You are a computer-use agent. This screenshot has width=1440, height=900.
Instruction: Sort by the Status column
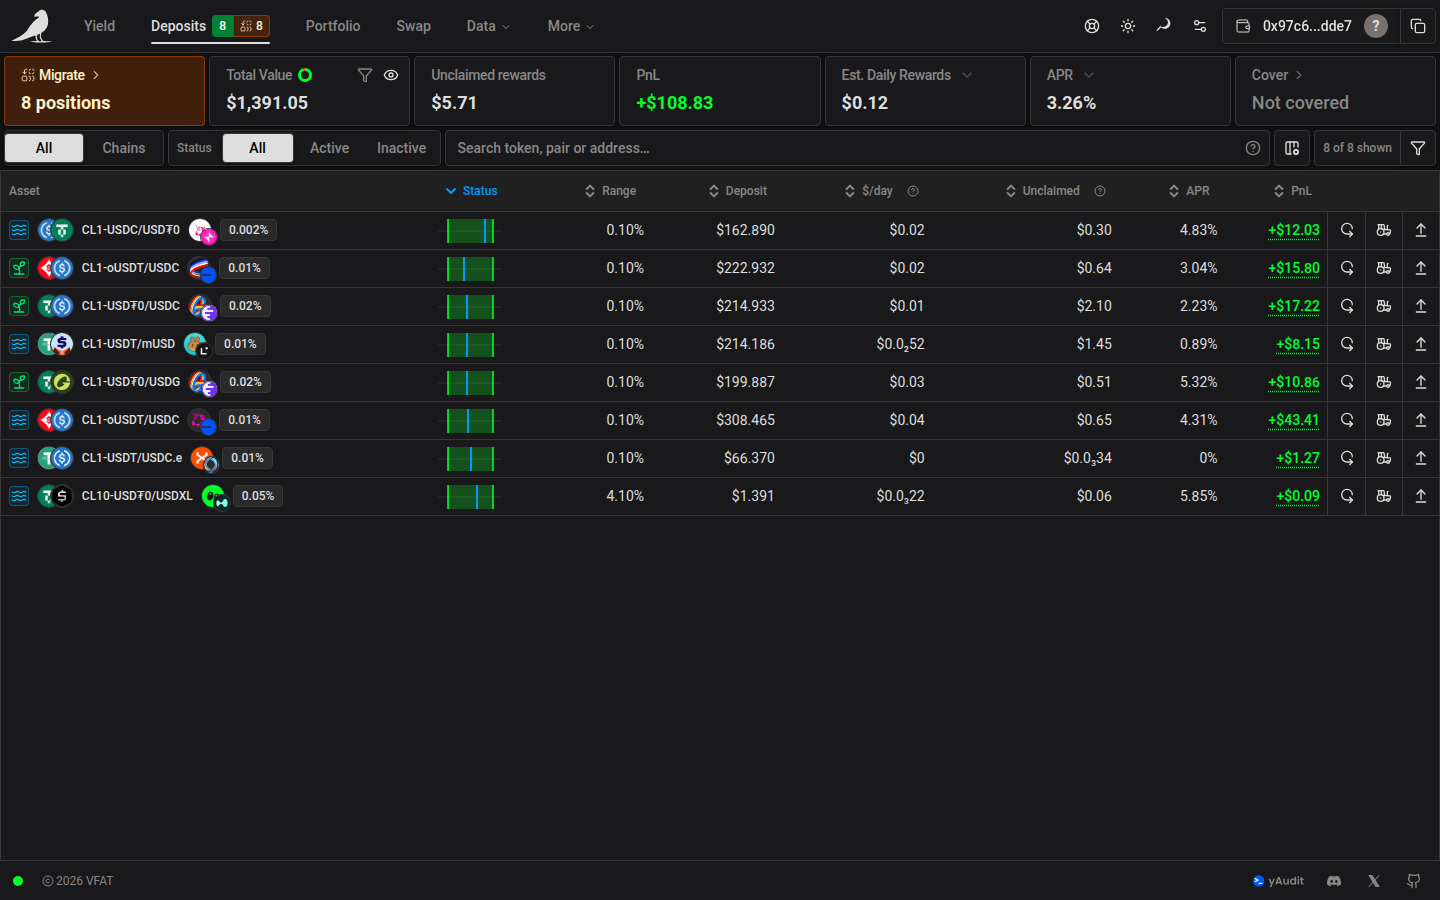[472, 191]
